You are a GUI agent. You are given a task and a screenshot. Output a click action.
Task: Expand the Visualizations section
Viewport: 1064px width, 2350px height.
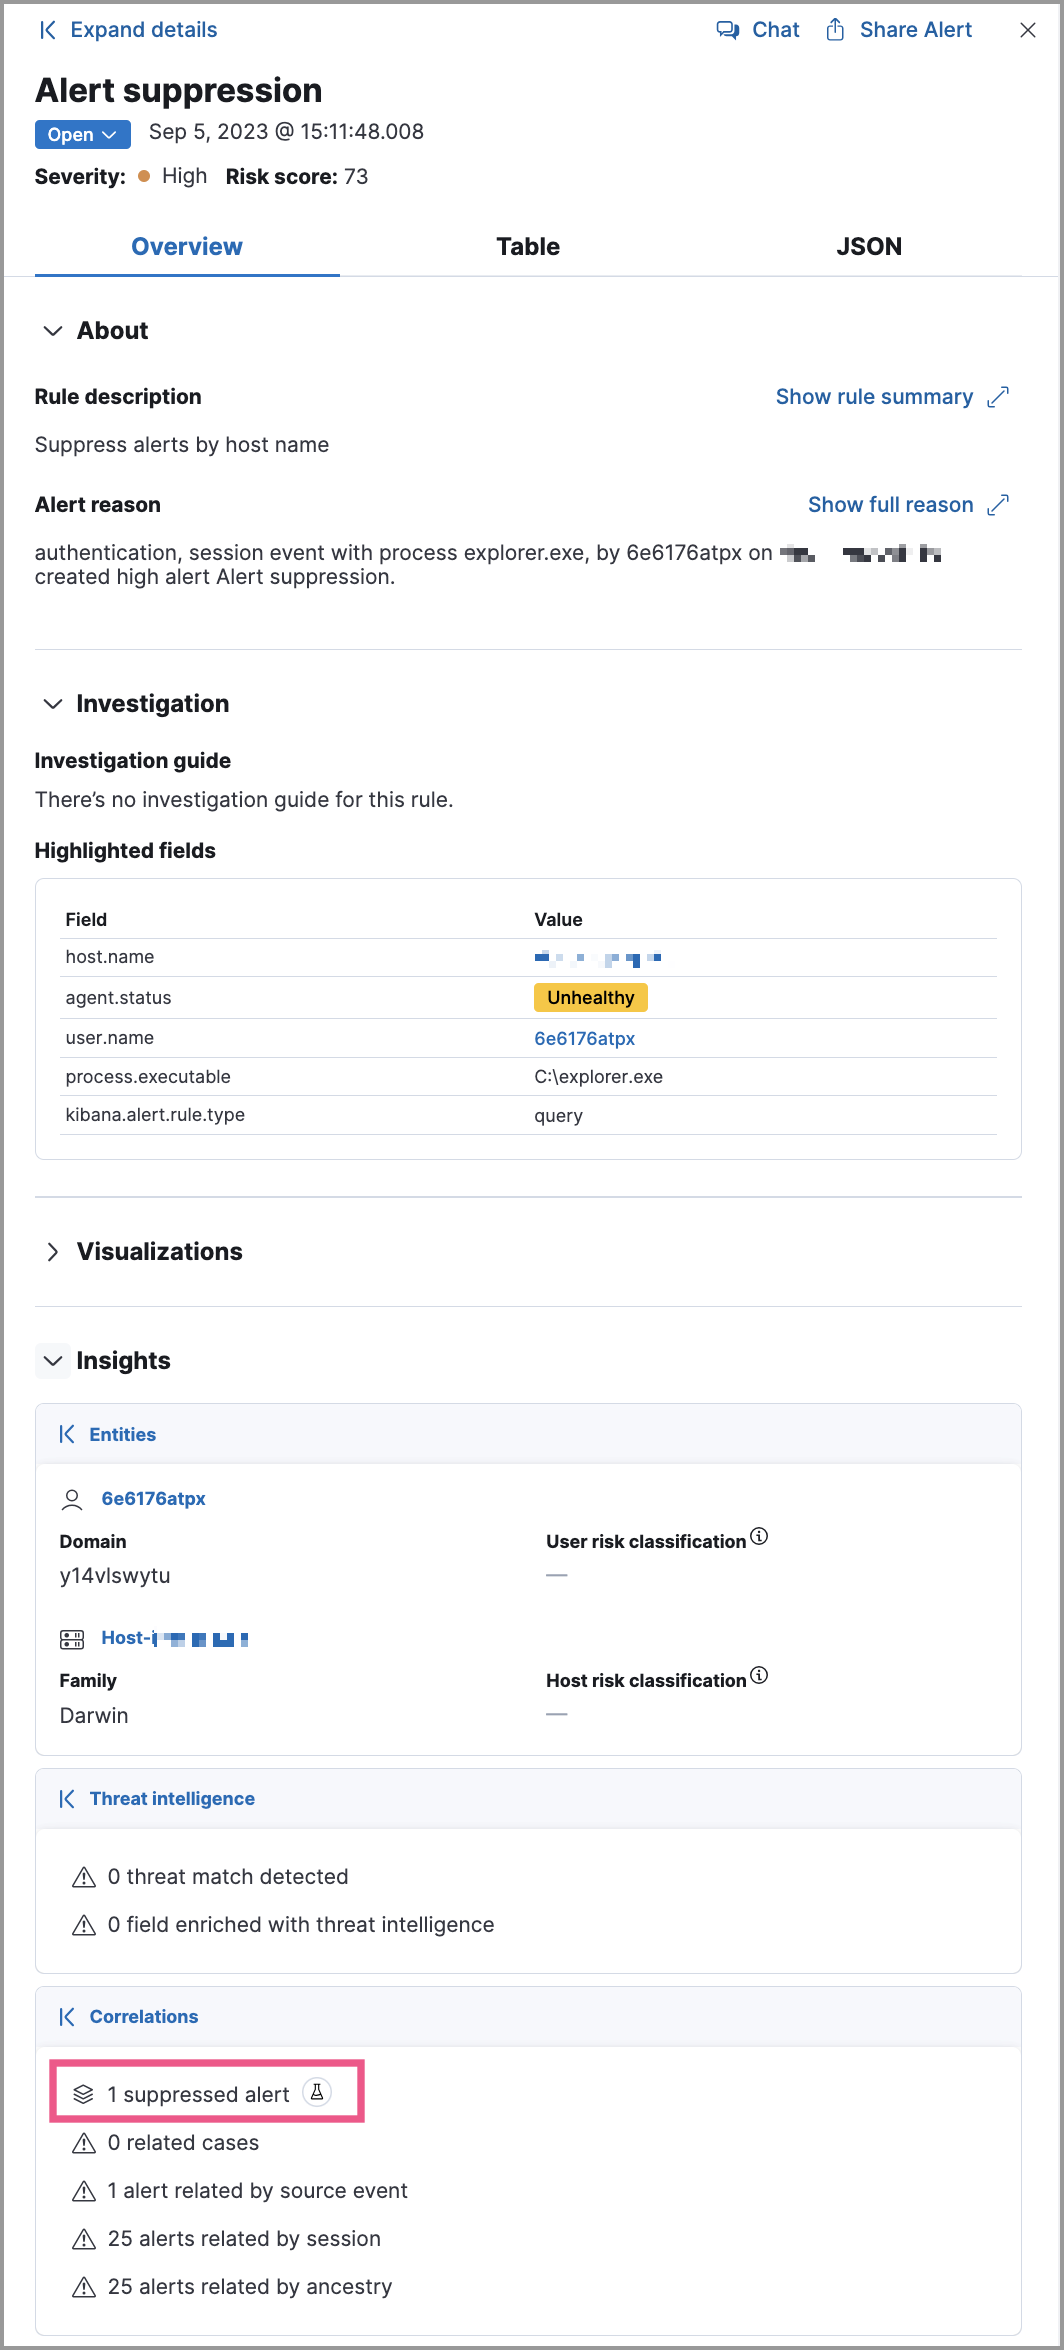(53, 1252)
